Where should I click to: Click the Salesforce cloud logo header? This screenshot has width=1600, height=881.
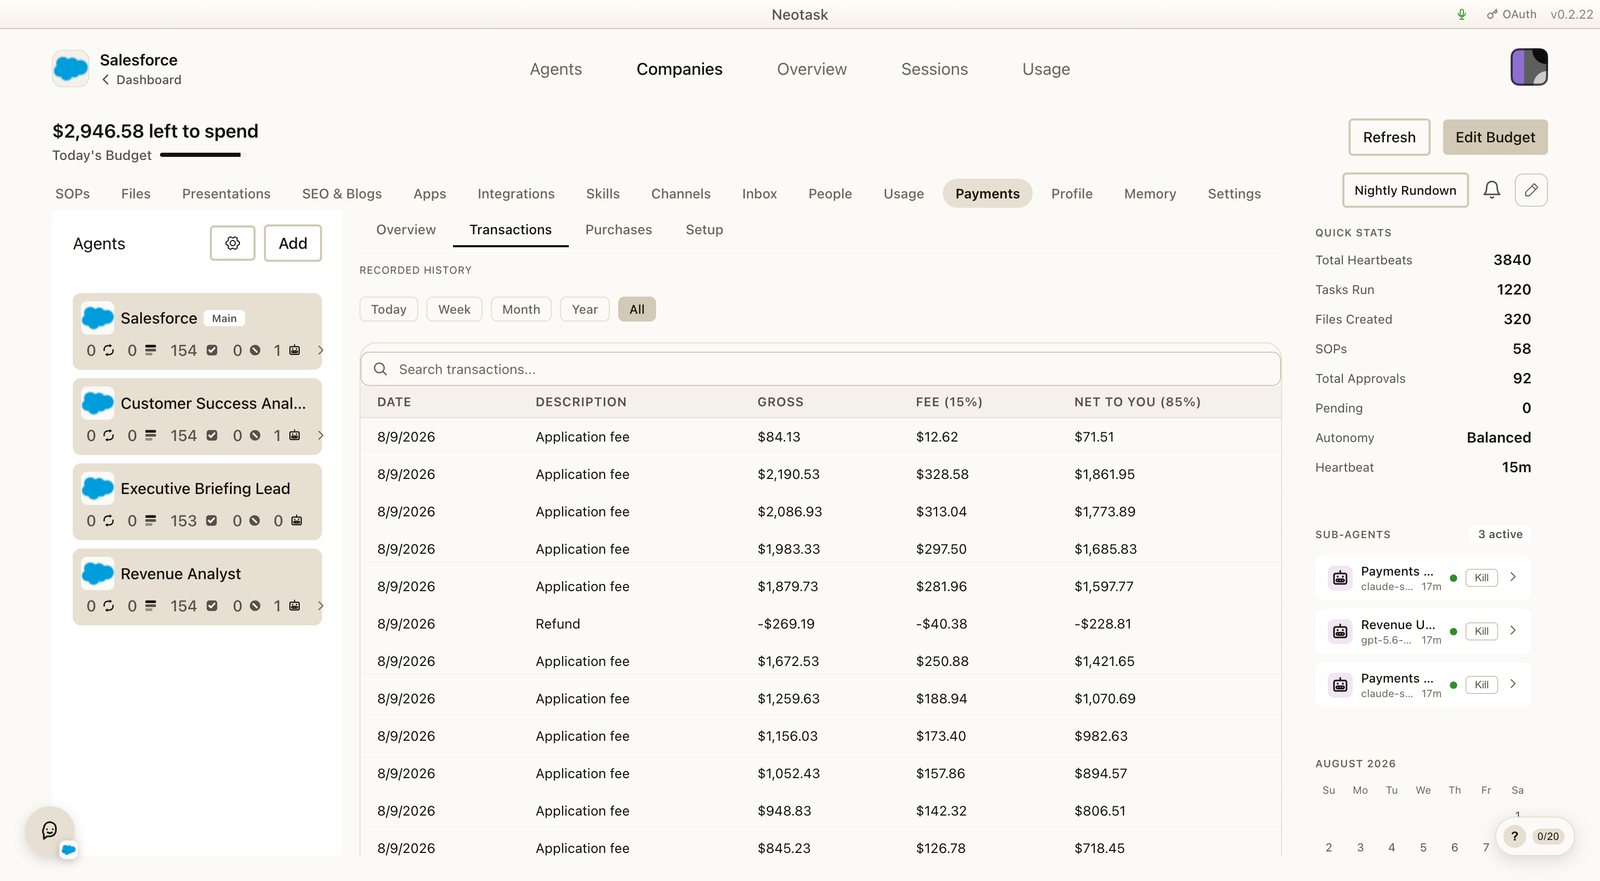pyautogui.click(x=71, y=69)
